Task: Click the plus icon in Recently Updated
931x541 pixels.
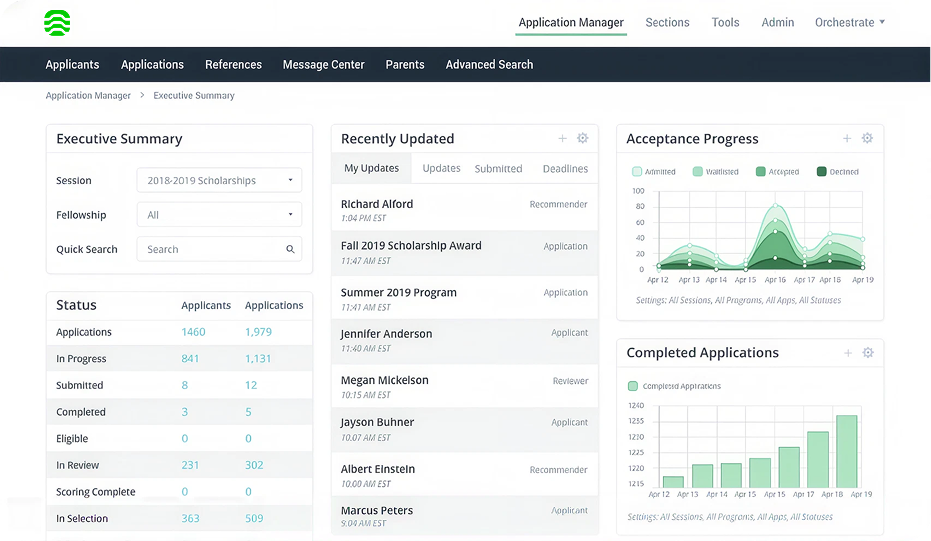Action: pyautogui.click(x=562, y=138)
